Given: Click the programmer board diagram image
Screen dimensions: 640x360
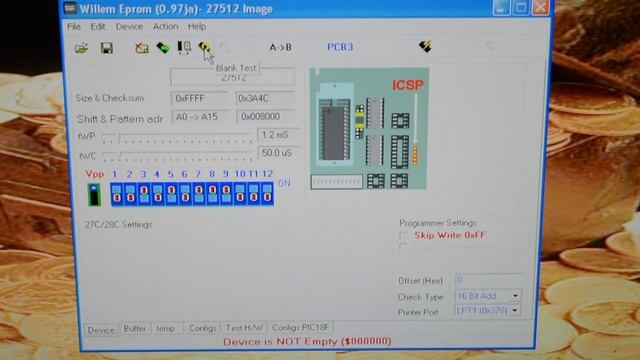Looking at the screenshot, I should (369, 129).
